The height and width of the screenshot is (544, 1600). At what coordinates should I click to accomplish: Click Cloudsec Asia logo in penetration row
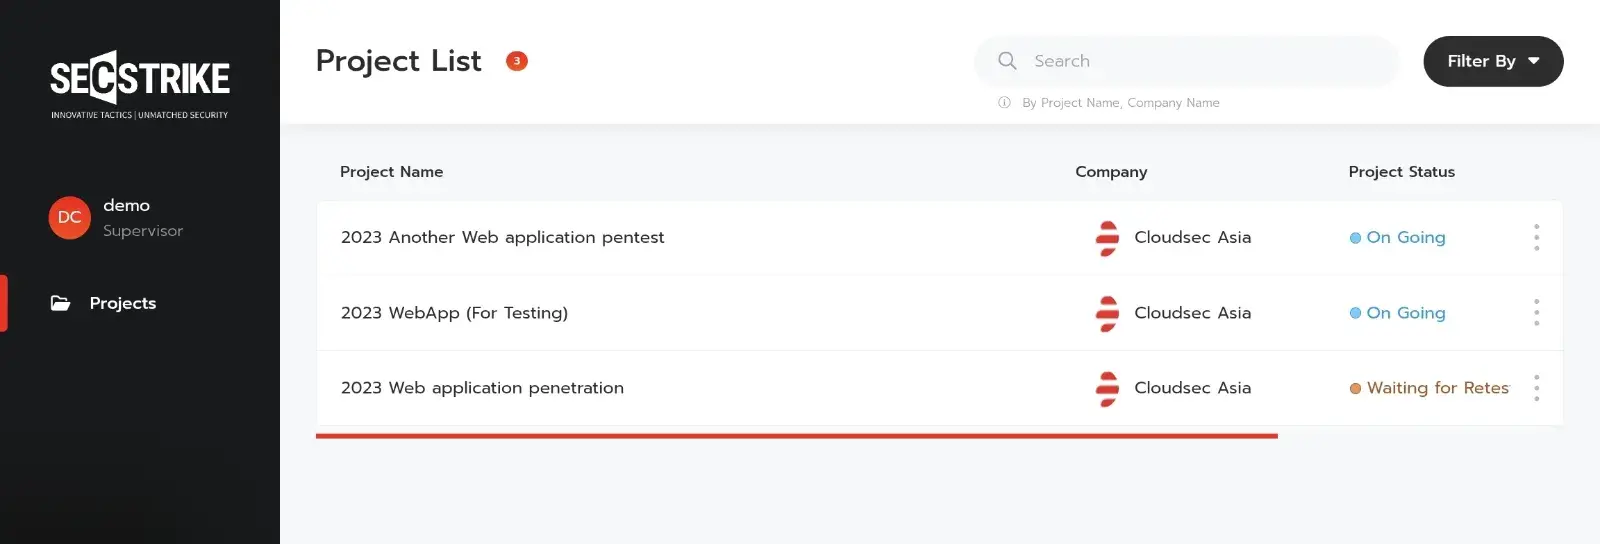pos(1107,388)
